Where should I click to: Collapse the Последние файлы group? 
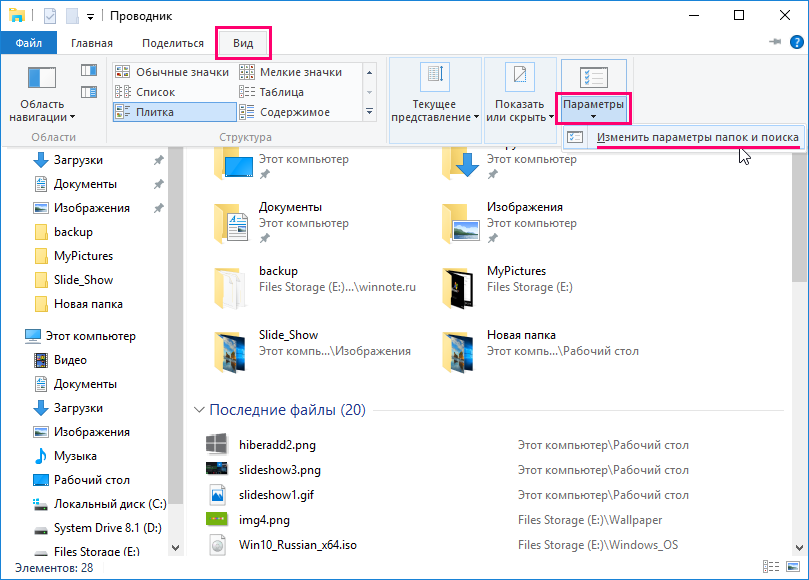coord(199,410)
